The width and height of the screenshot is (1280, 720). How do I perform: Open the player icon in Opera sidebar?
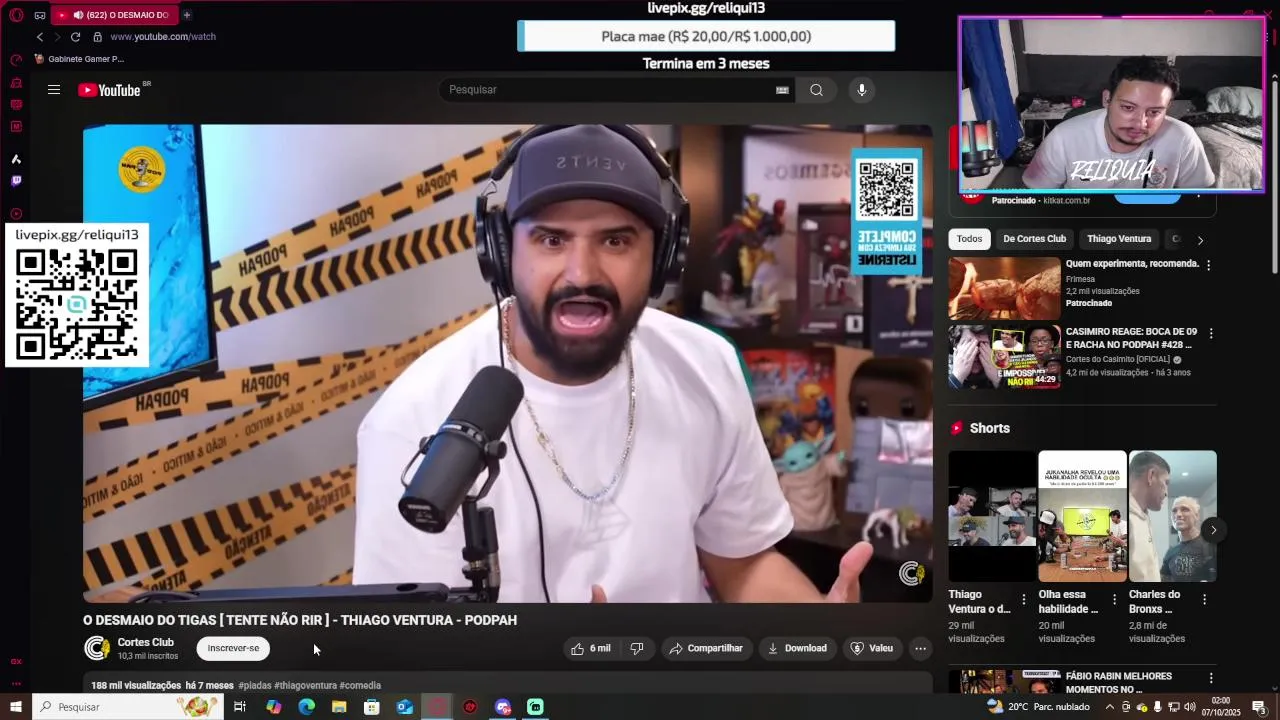pos(16,214)
